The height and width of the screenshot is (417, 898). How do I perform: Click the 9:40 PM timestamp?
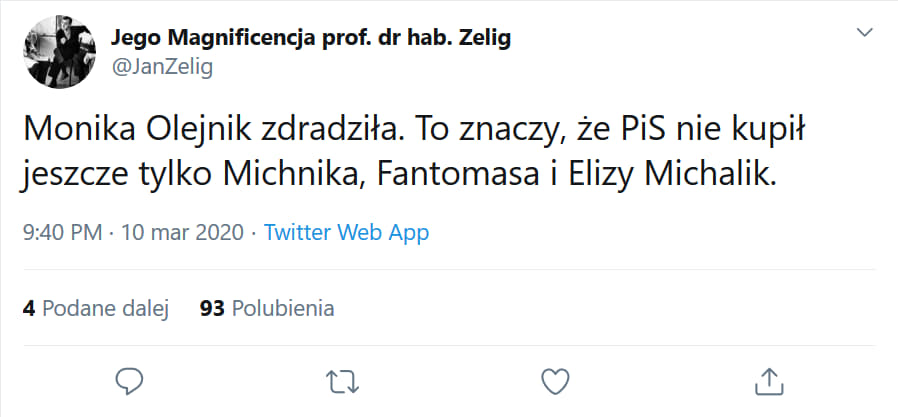point(62,233)
